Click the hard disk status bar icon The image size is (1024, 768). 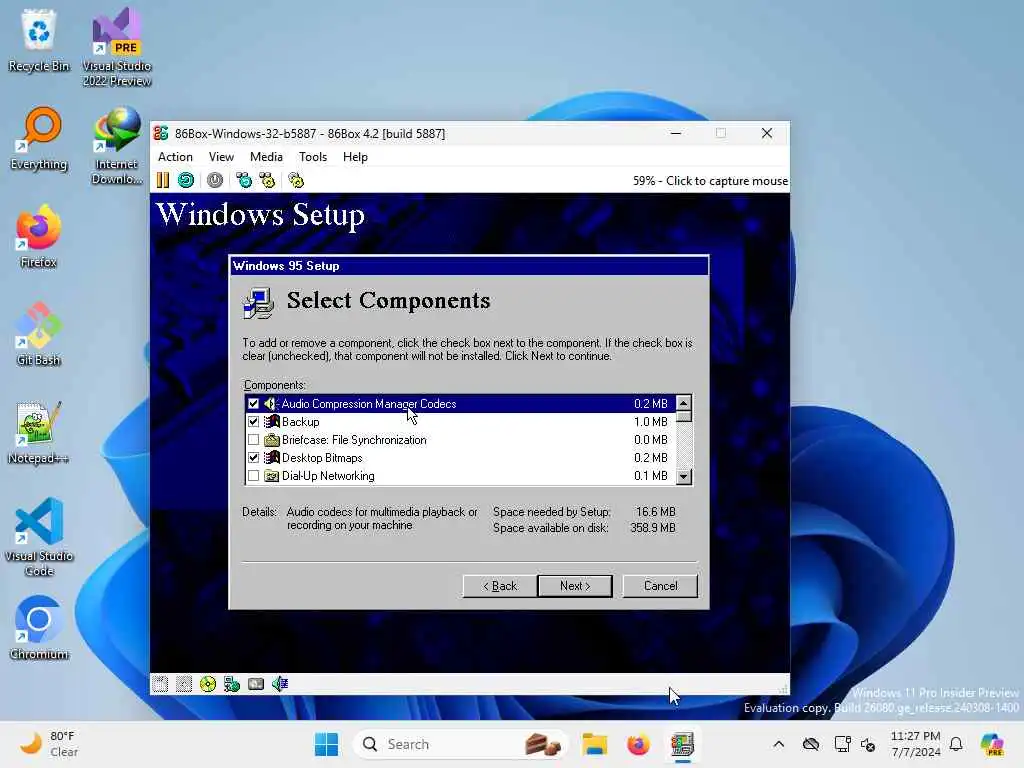[x=256, y=684]
